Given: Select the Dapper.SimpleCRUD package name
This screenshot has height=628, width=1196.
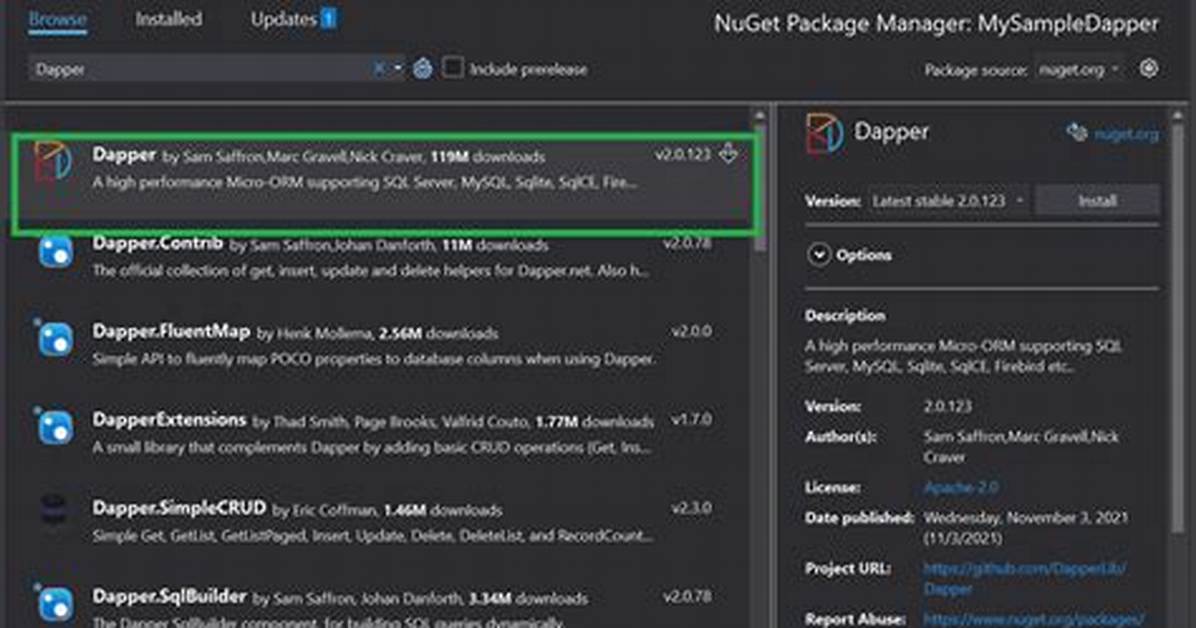Looking at the screenshot, I should coord(179,508).
